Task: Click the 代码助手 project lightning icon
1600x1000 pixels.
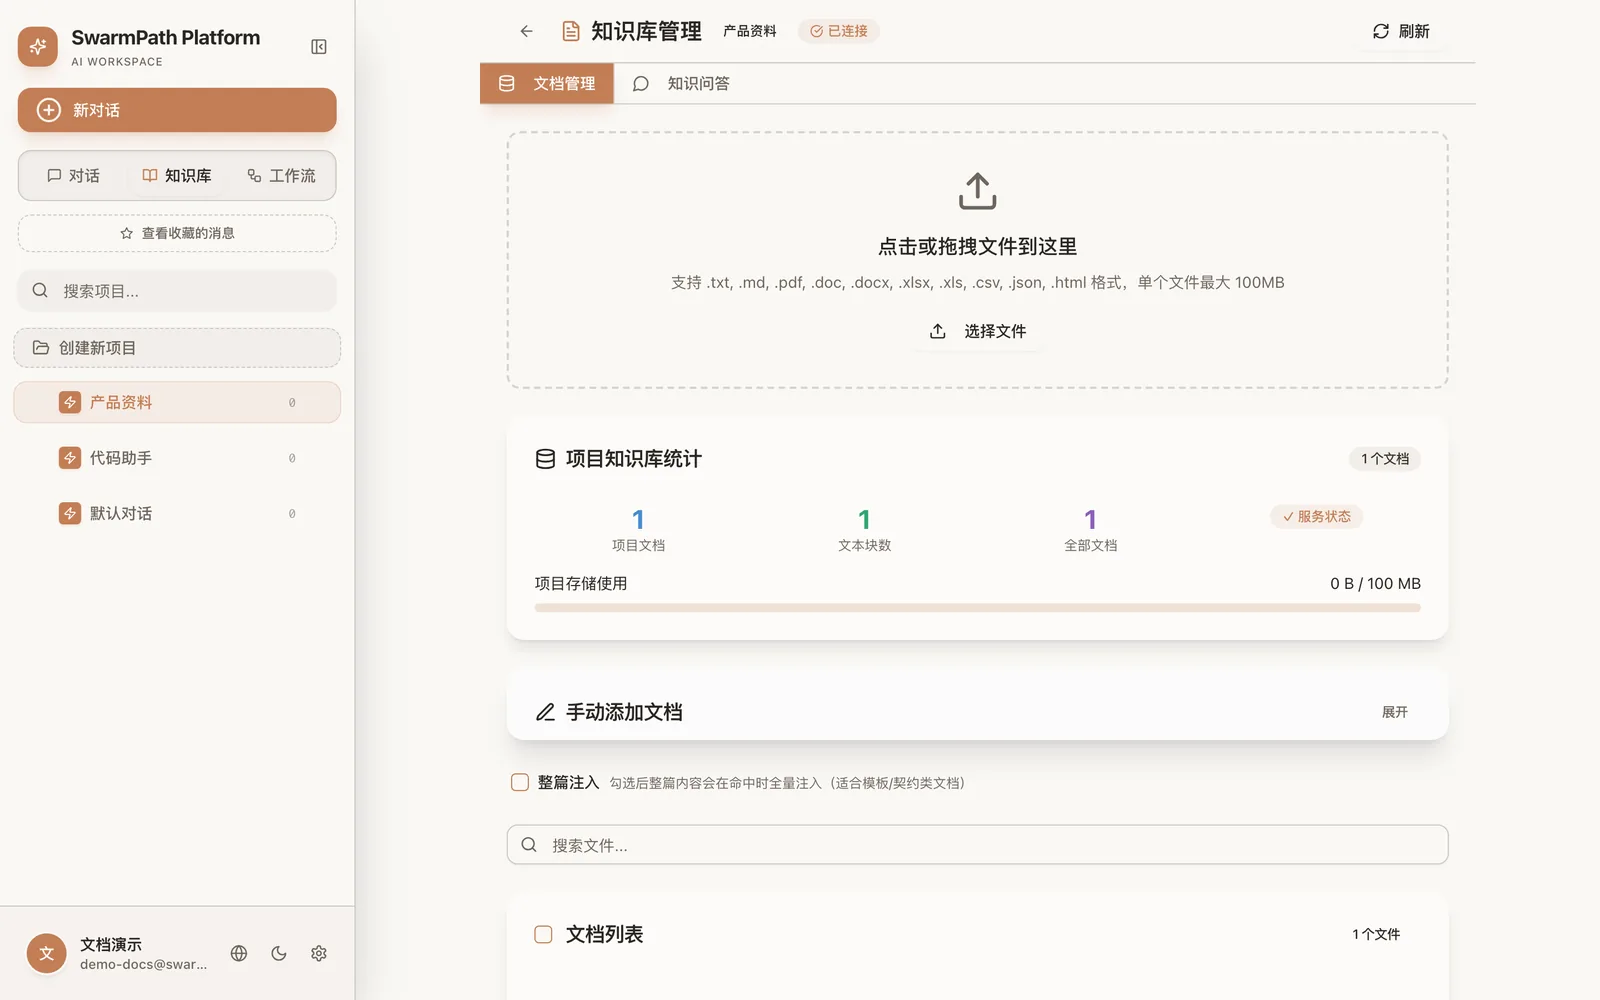Action: tap(70, 458)
